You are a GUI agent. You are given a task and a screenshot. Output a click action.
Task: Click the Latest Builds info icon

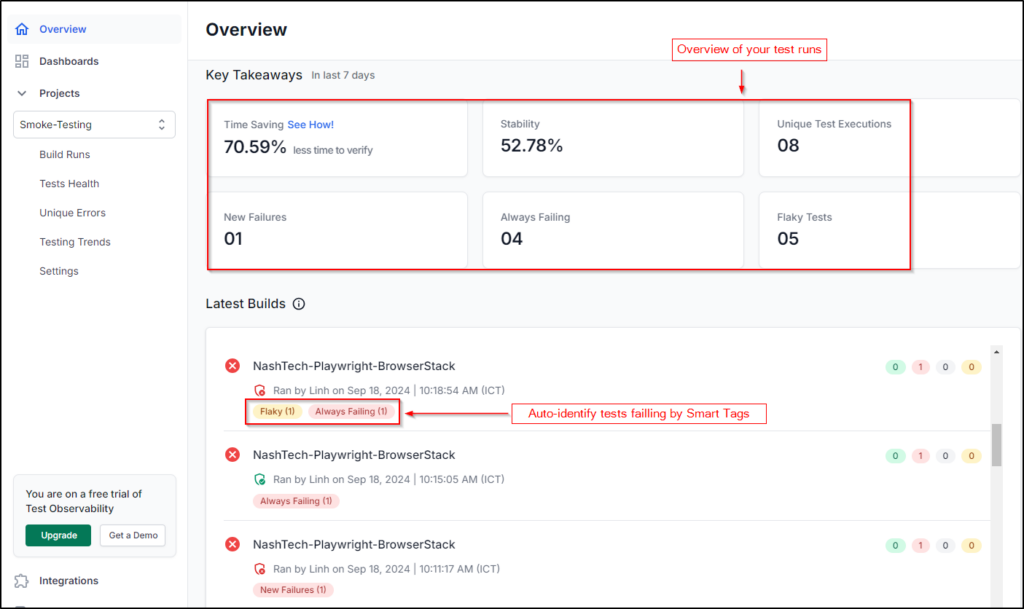[298, 304]
